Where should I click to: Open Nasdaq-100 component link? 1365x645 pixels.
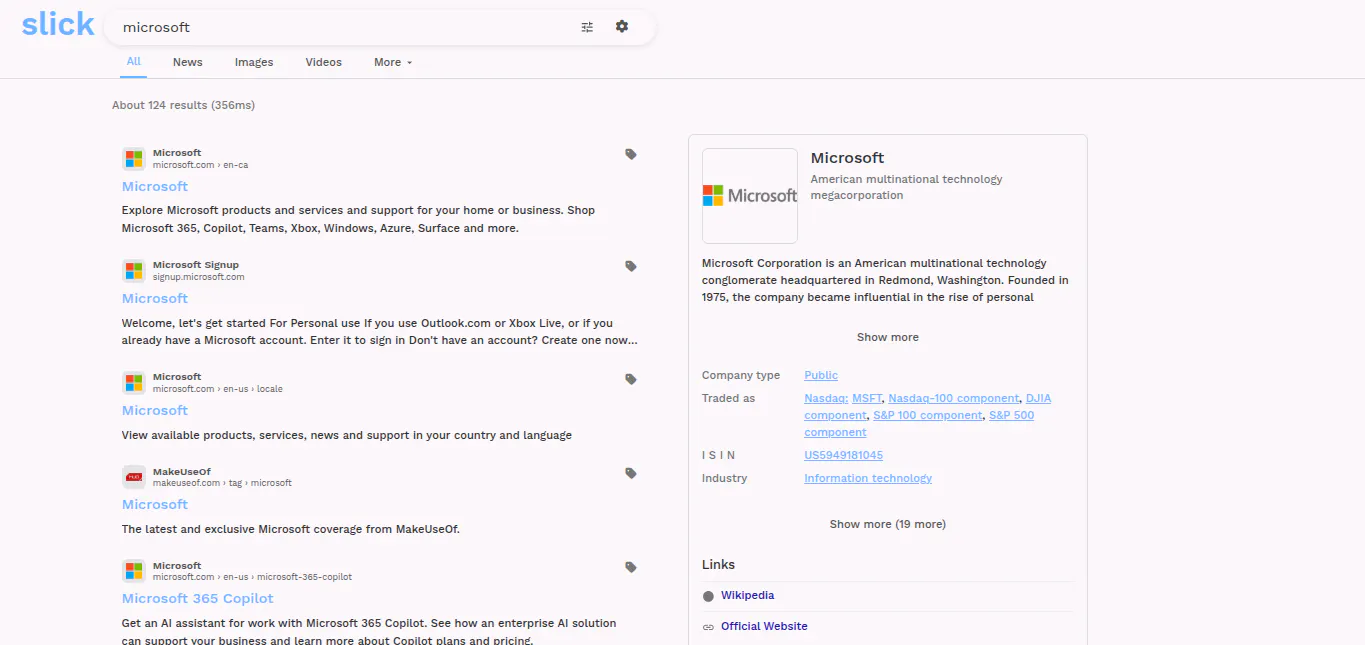click(x=954, y=398)
